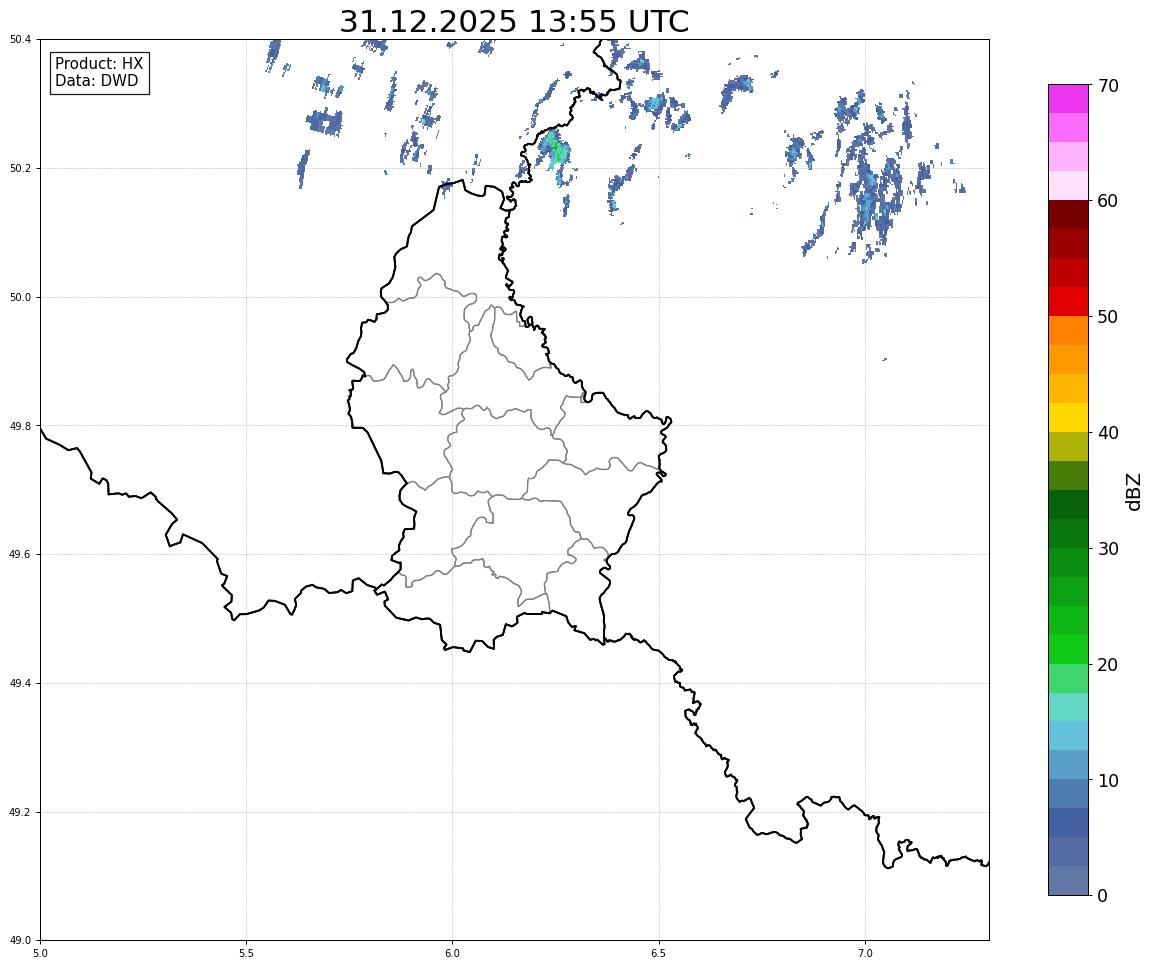Pick the bright red segment above 50
1152x968 pixels.
click(1068, 302)
